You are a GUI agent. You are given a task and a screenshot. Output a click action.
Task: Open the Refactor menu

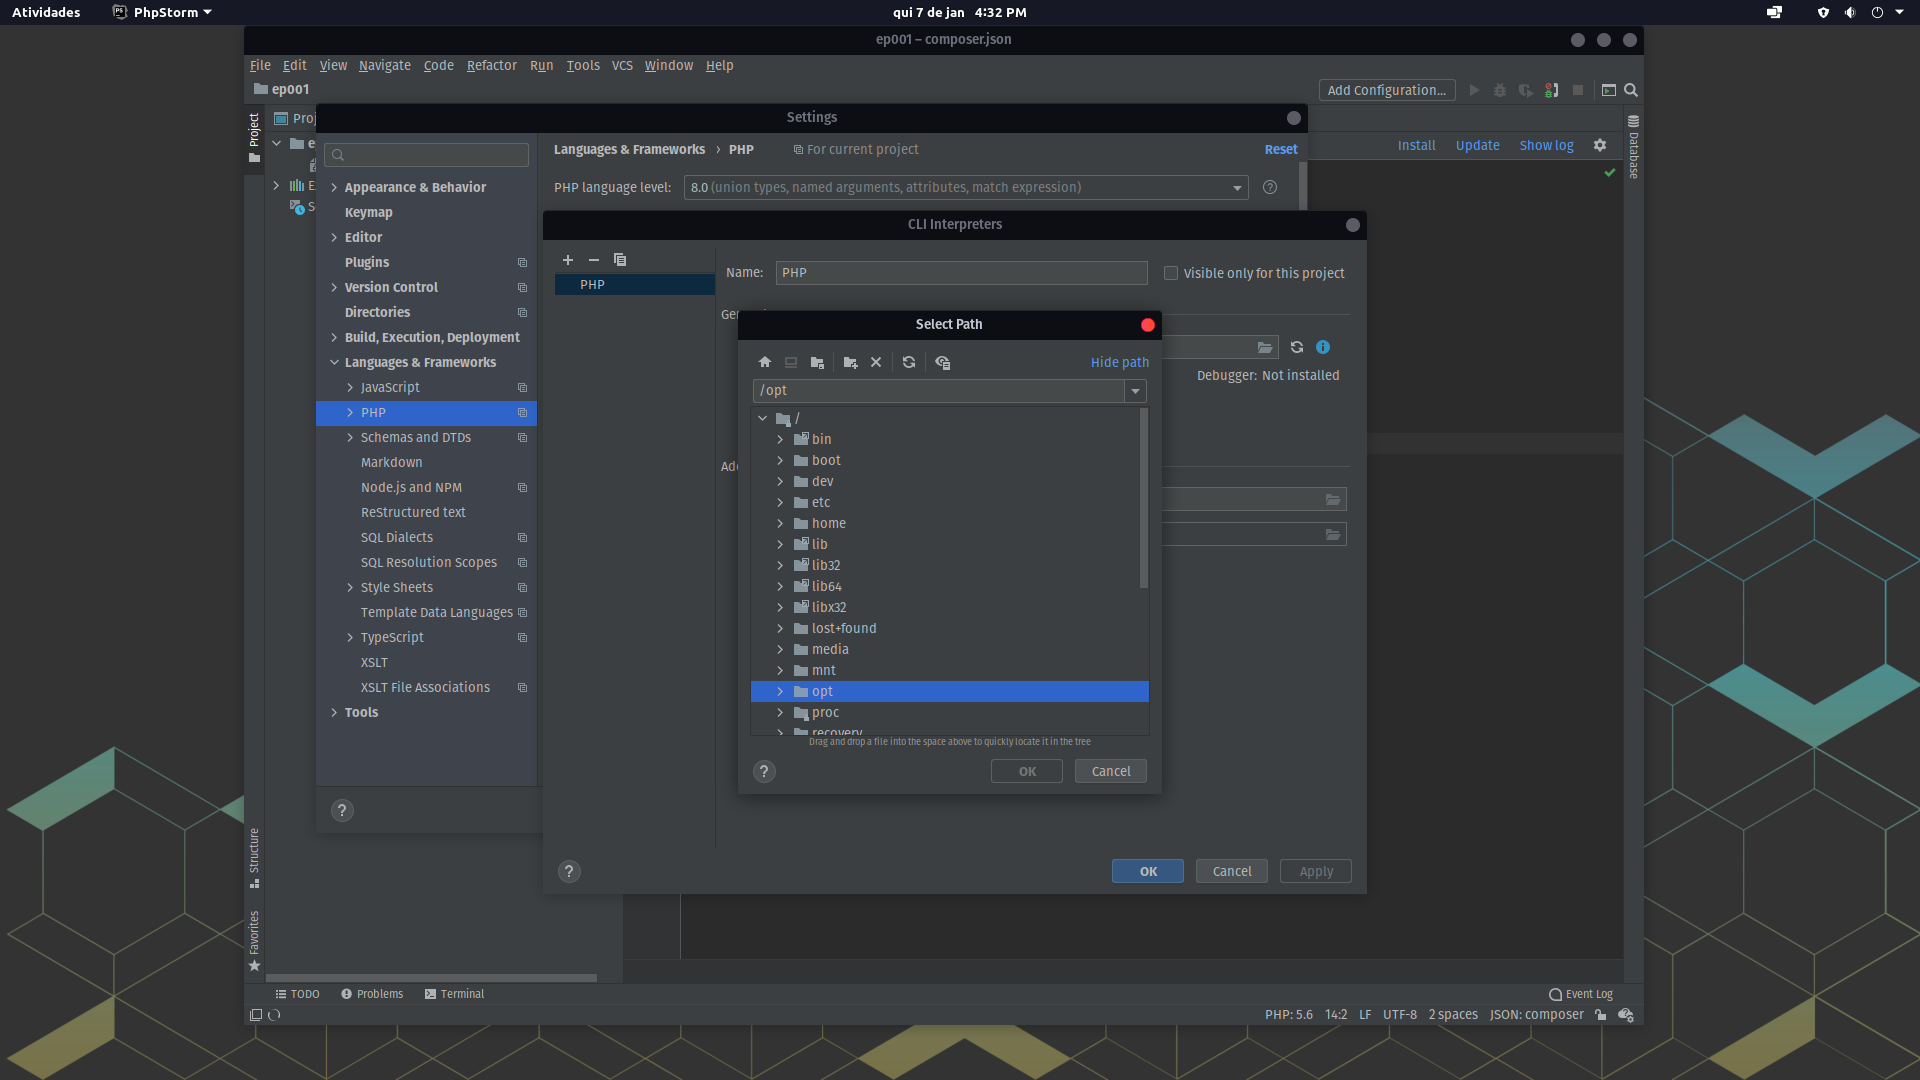(492, 65)
